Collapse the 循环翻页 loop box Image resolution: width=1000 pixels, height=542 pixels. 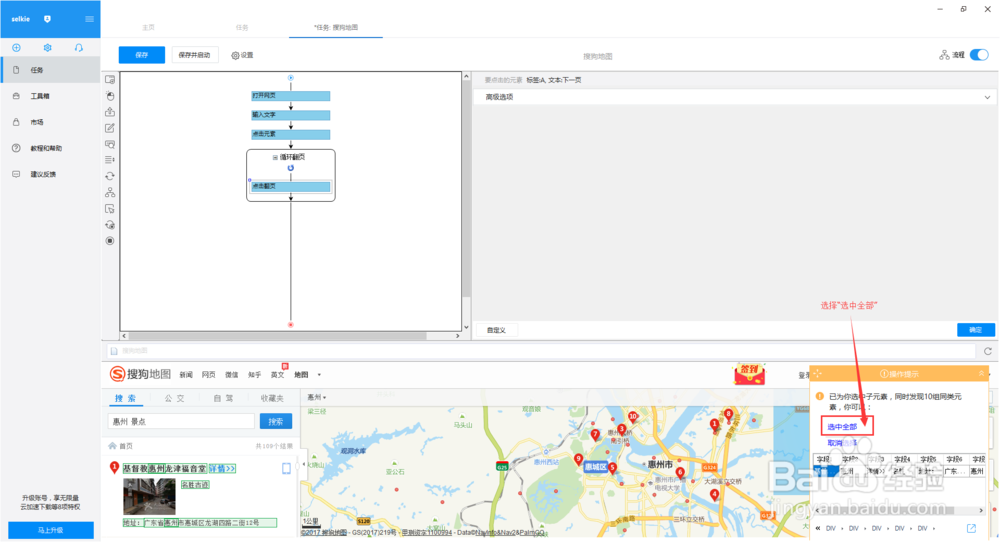276,157
